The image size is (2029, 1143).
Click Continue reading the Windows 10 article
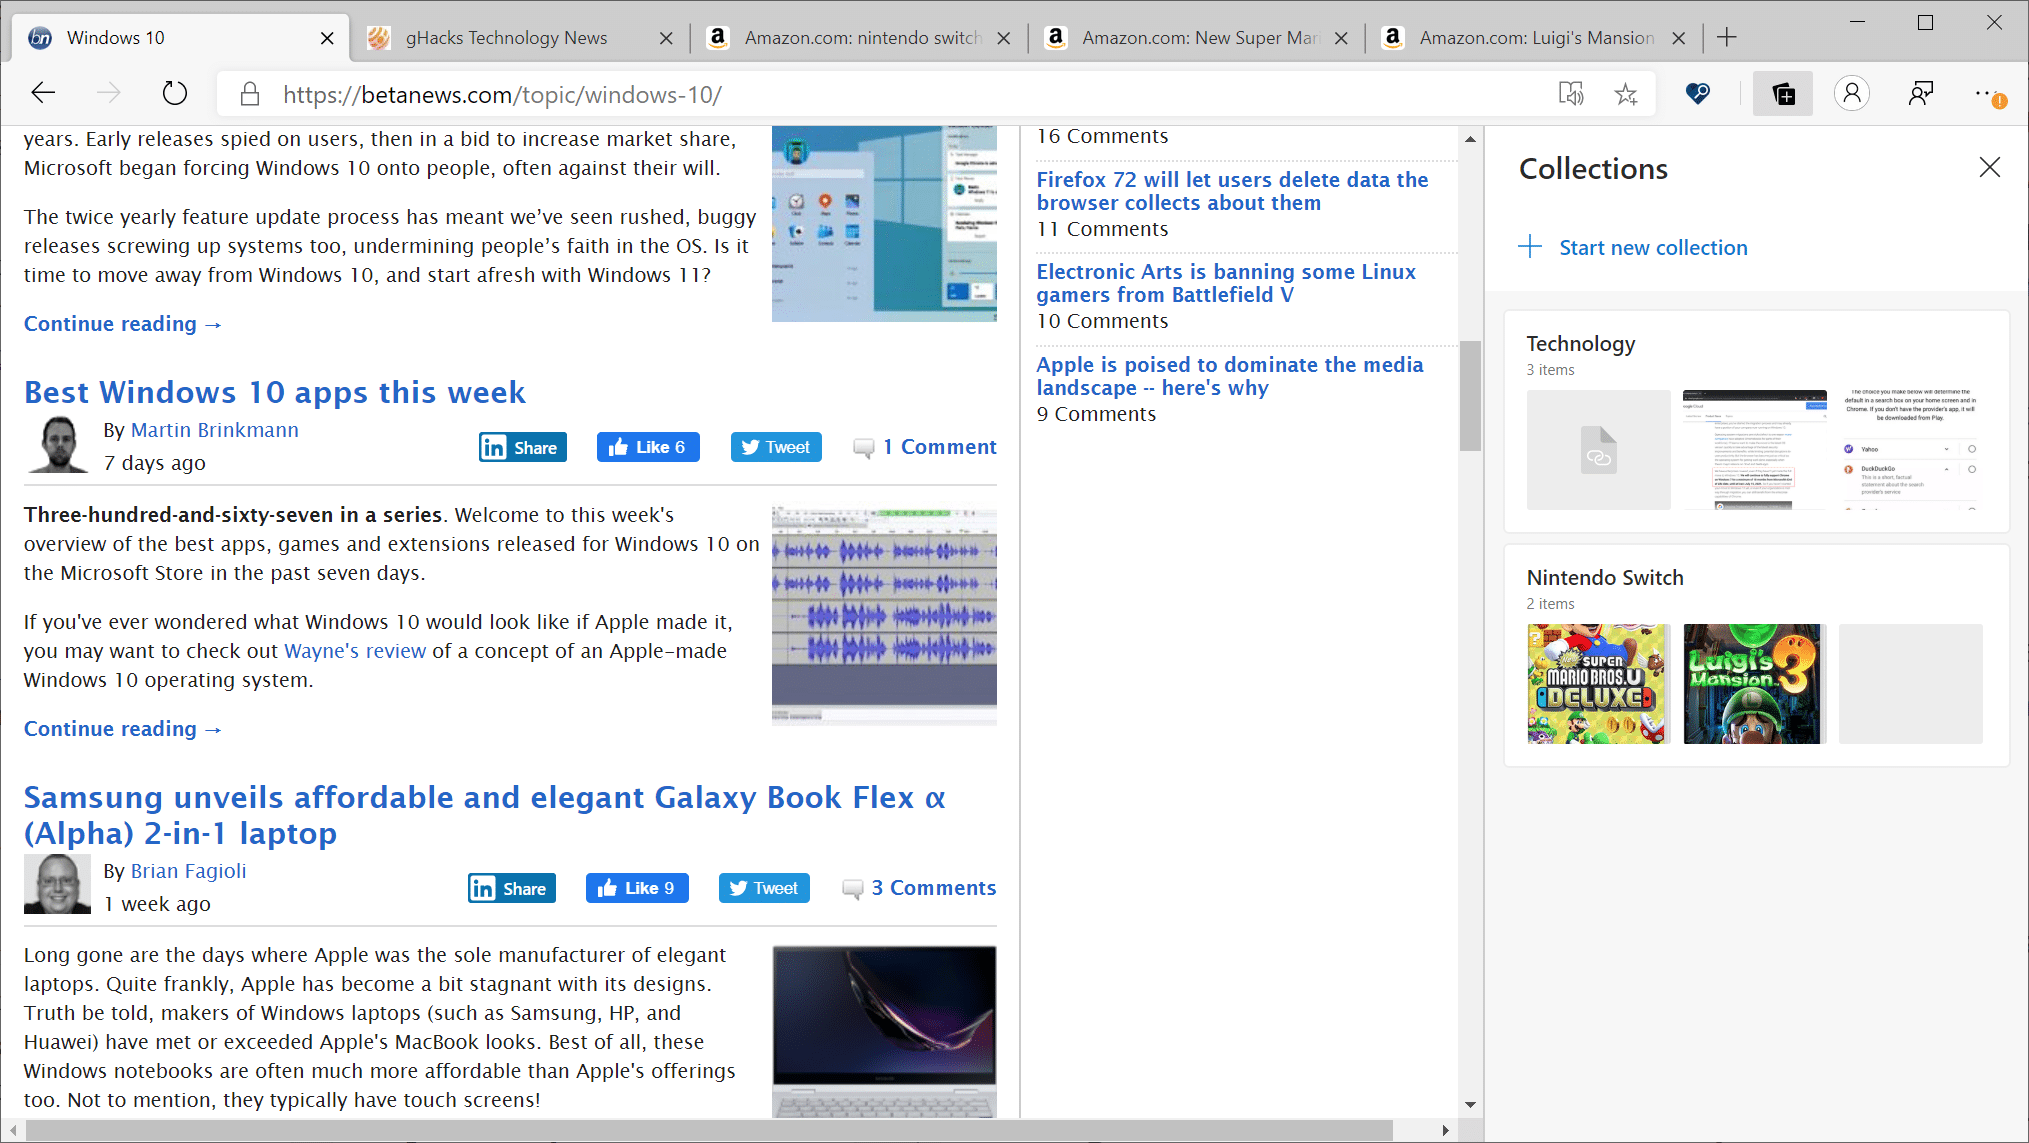123,322
